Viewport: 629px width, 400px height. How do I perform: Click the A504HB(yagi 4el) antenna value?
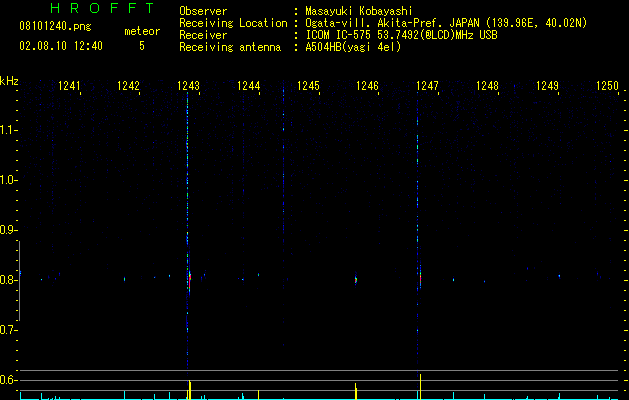tap(353, 47)
